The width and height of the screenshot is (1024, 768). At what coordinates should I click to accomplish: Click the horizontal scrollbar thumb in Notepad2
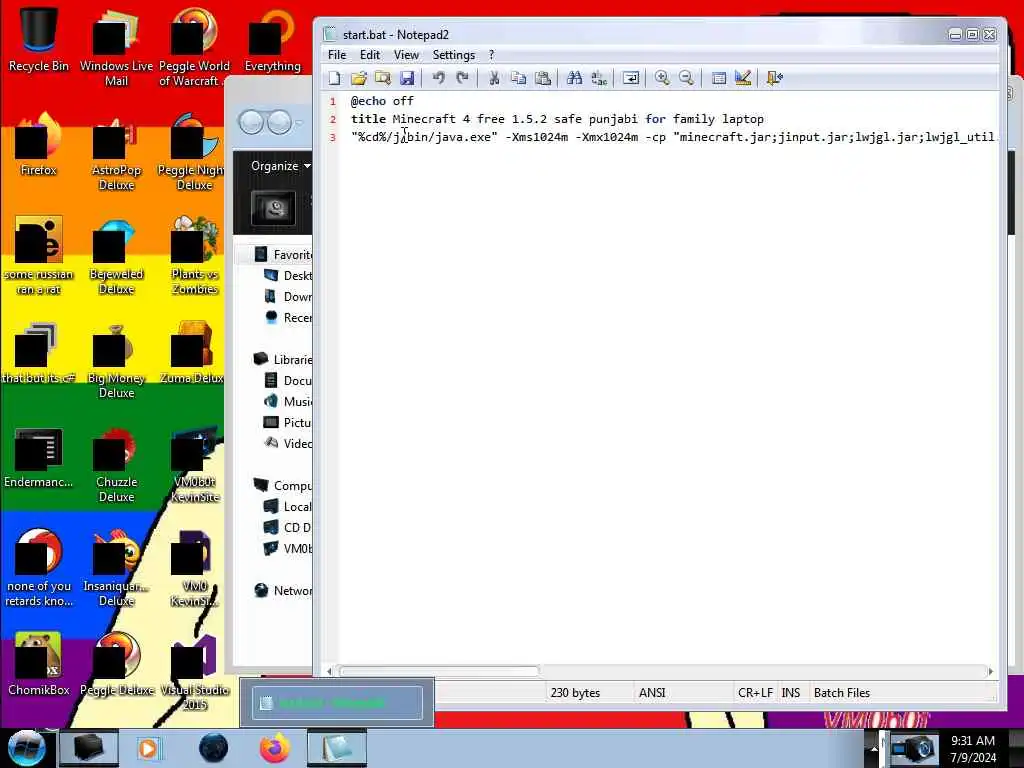tap(438, 671)
